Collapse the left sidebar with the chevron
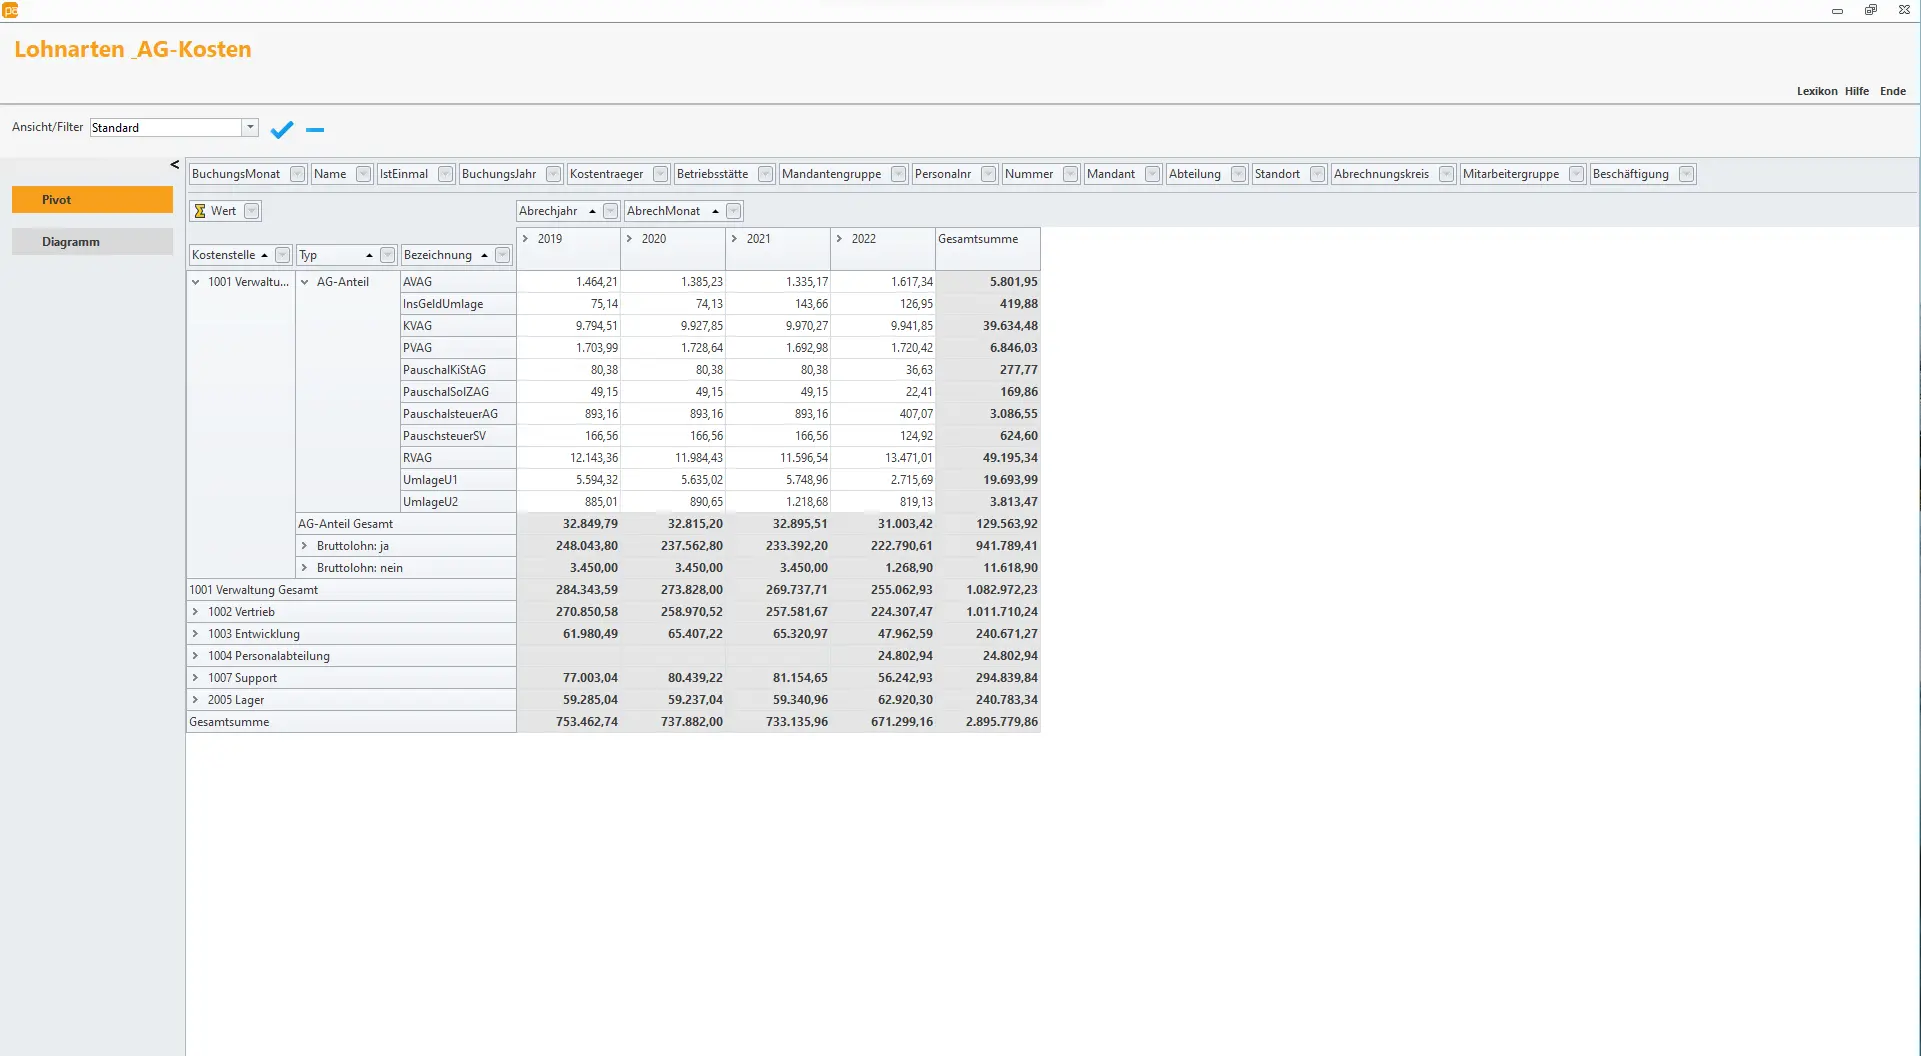The image size is (1921, 1056). (174, 164)
